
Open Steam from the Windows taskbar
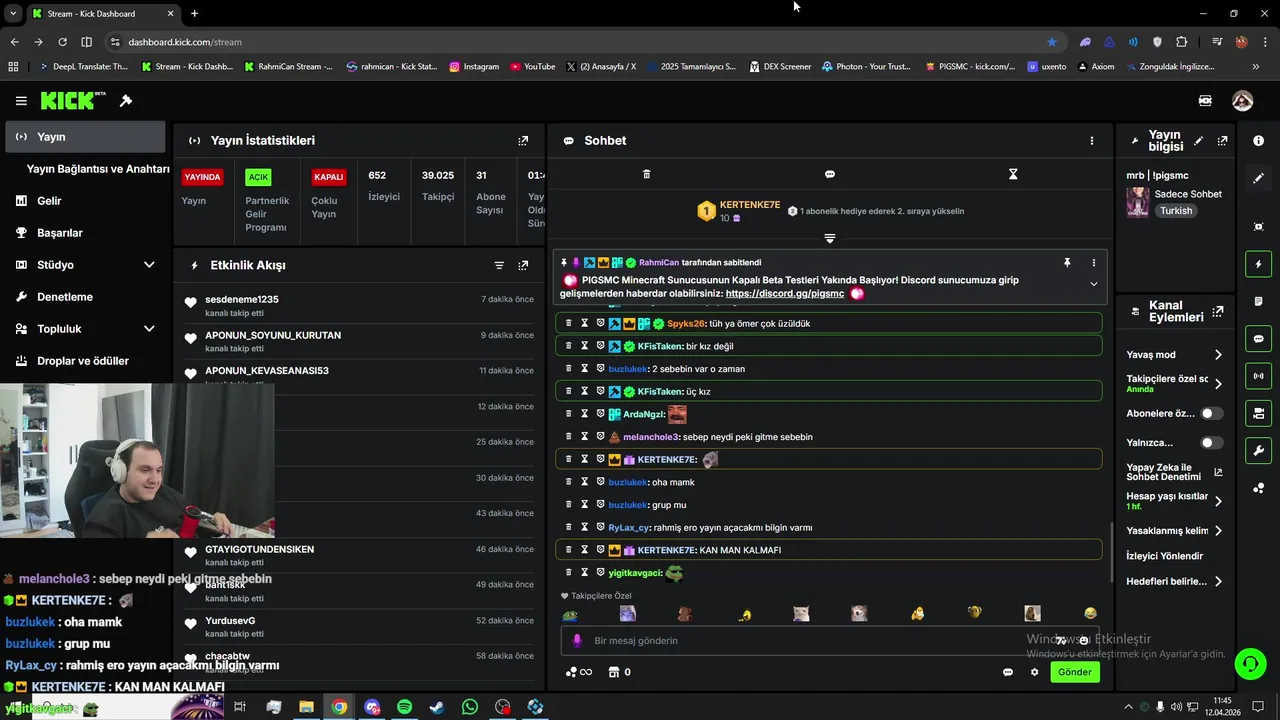[x=437, y=707]
